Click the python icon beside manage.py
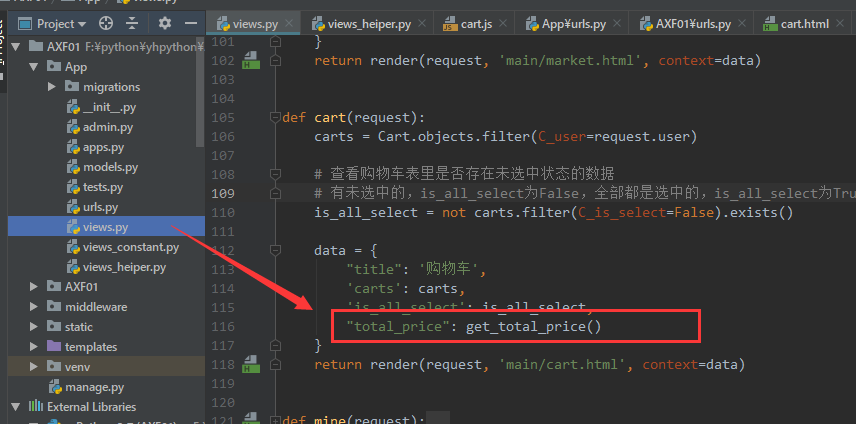856x424 pixels. pos(55,387)
